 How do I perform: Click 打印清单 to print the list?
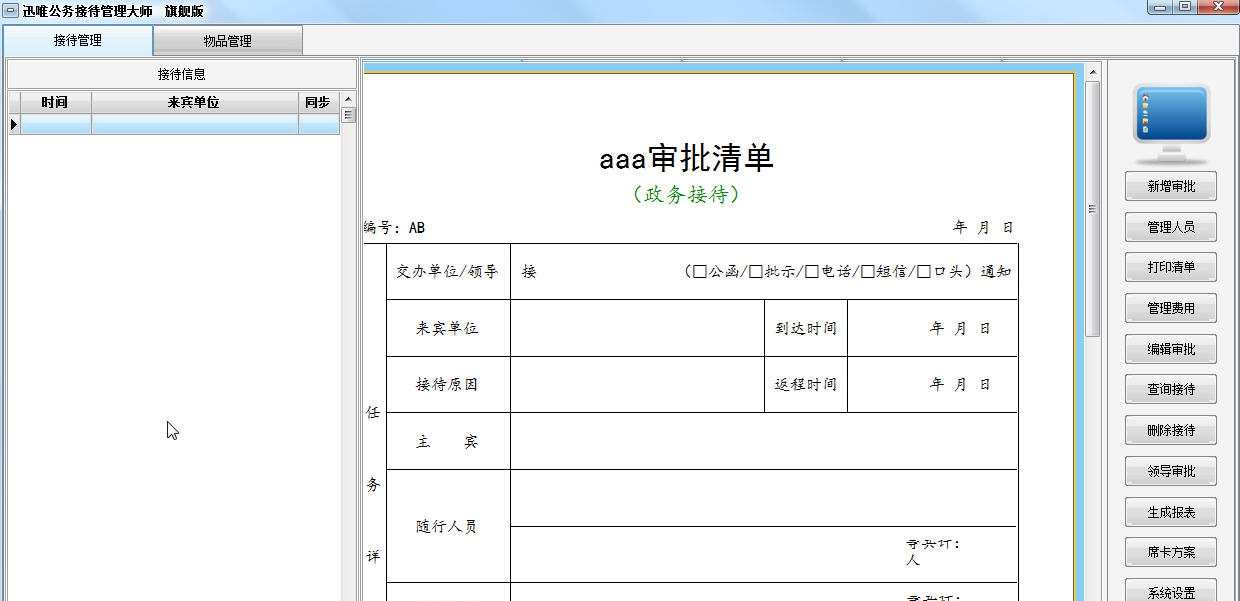[1170, 267]
